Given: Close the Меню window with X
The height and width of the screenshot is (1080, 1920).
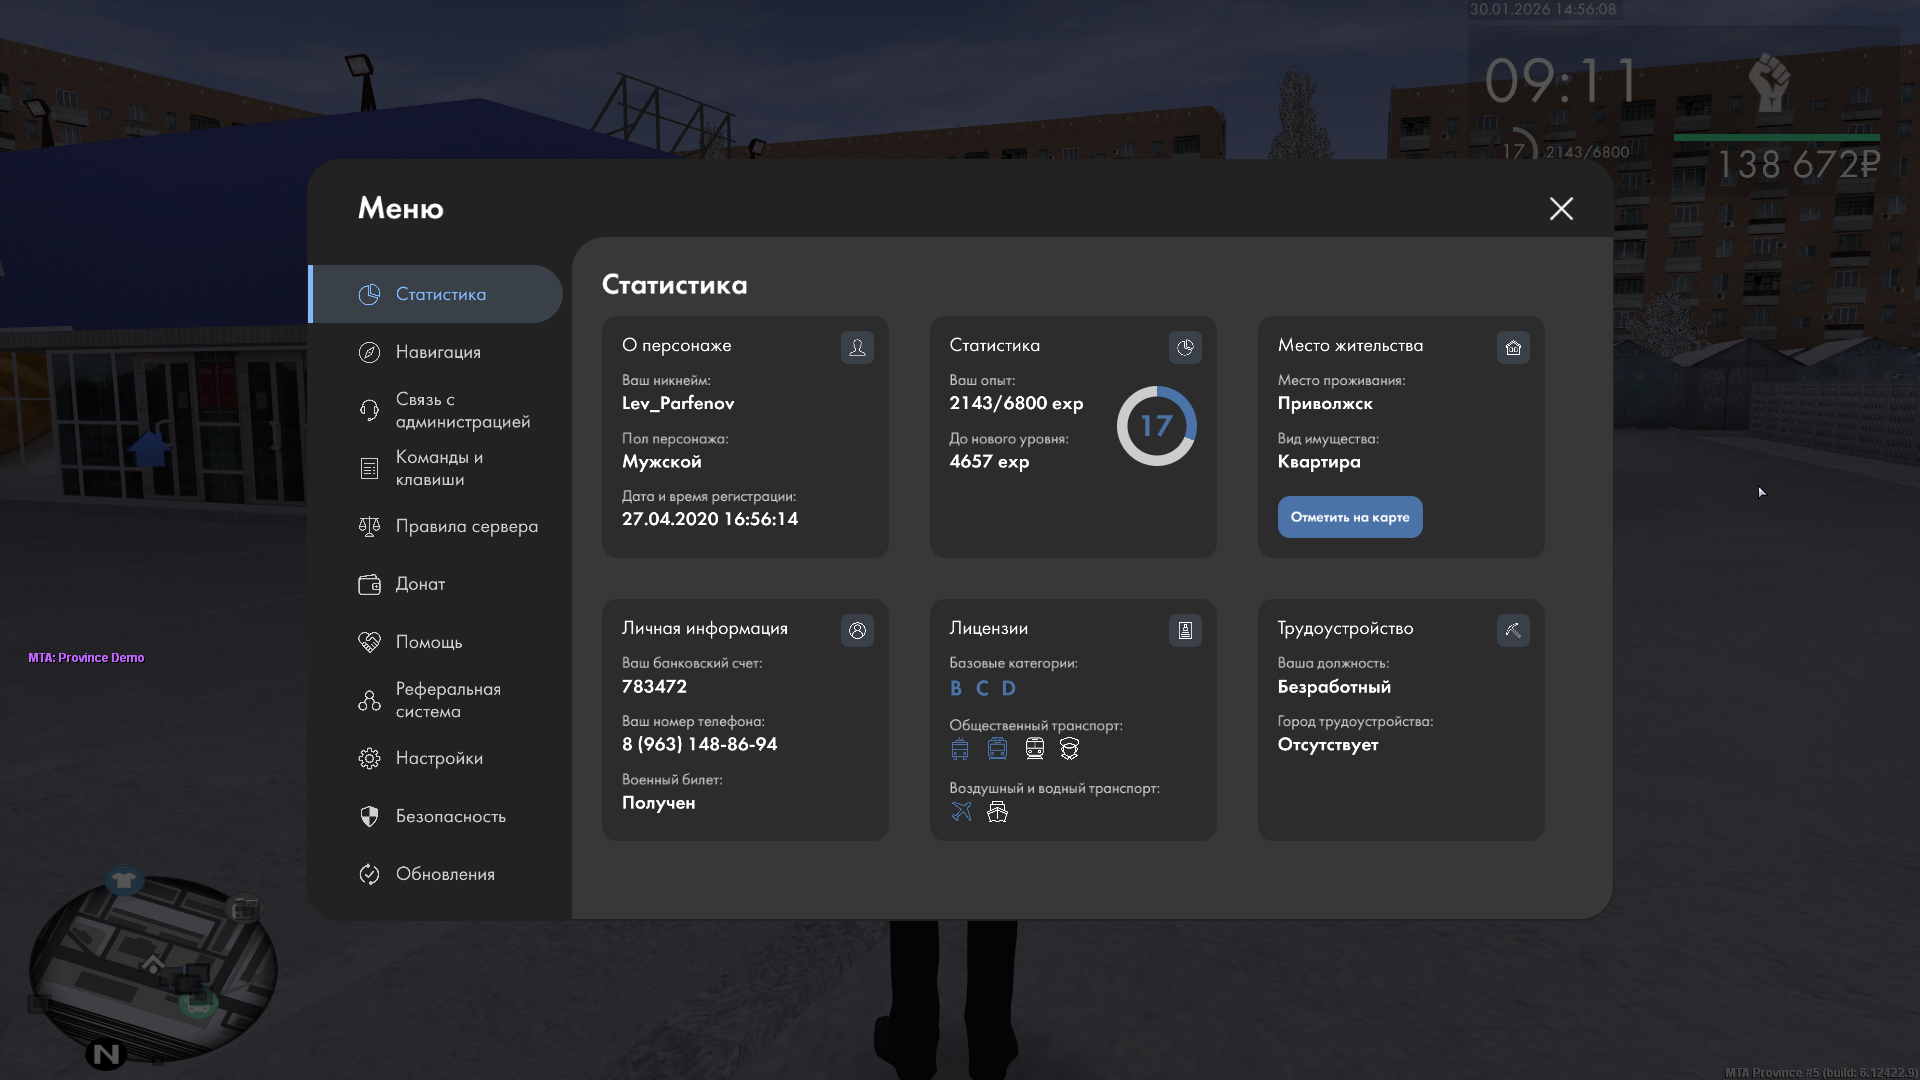Looking at the screenshot, I should 1561,208.
